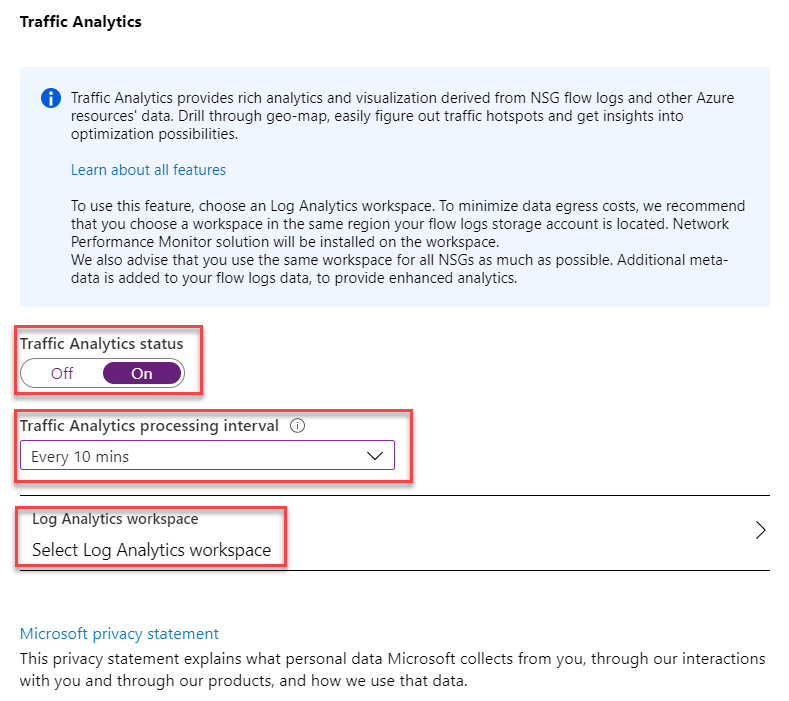Image resolution: width=789 pixels, height=701 pixels.
Task: Switch Traffic Analytics status to Off
Action: [x=62, y=373]
